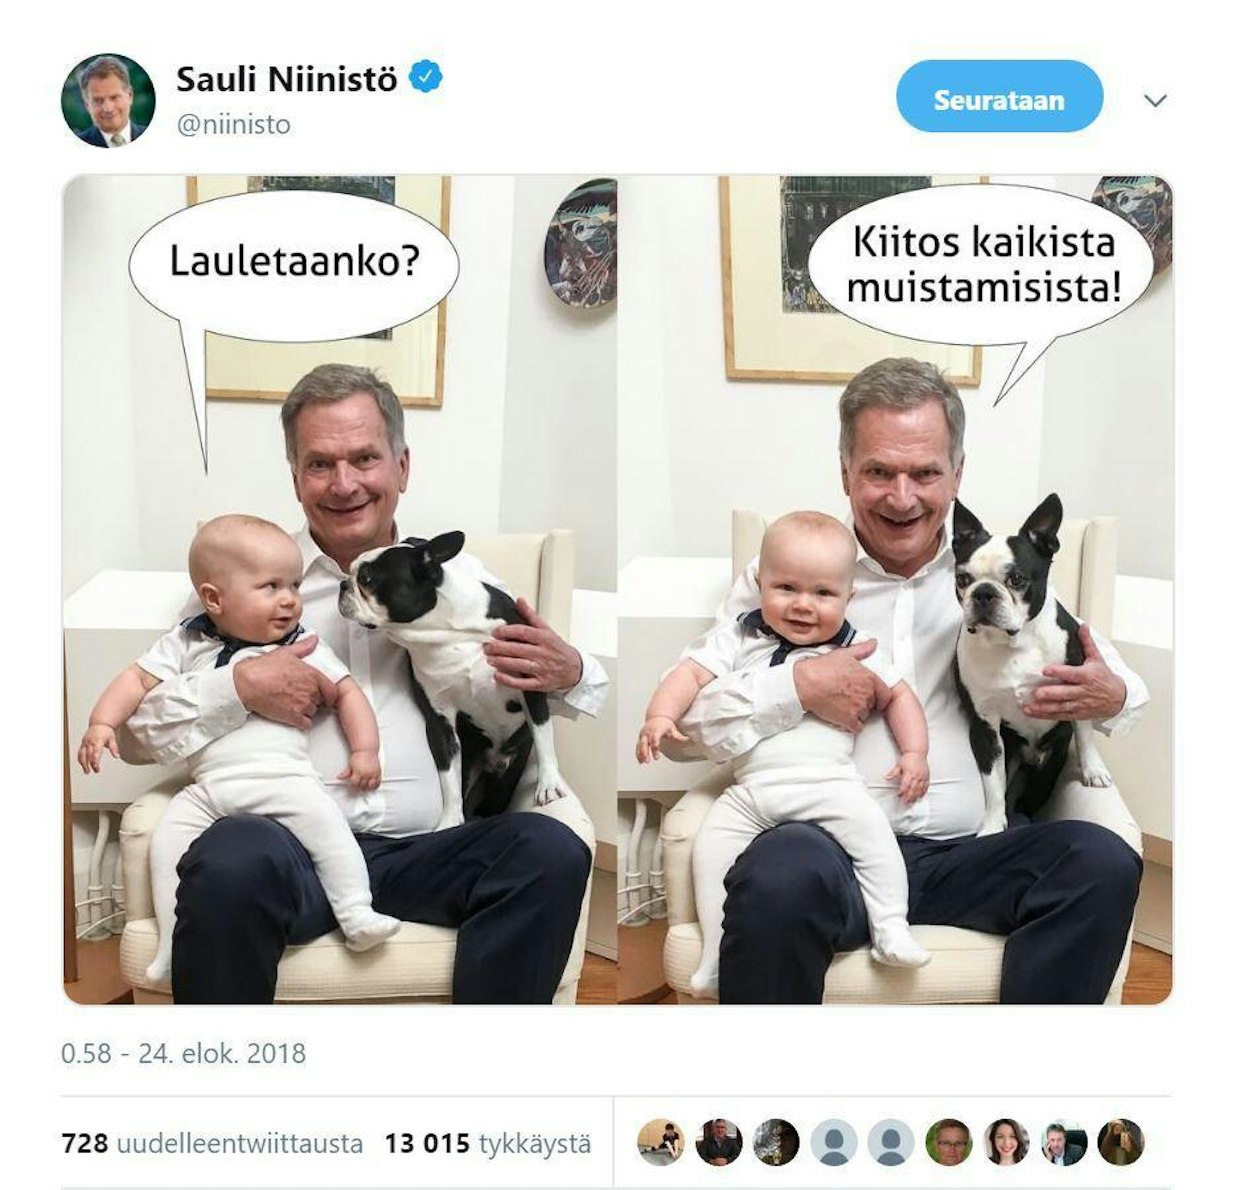The height and width of the screenshot is (1190, 1240).
Task: Expand the tweet options chevron
Action: (x=1155, y=100)
